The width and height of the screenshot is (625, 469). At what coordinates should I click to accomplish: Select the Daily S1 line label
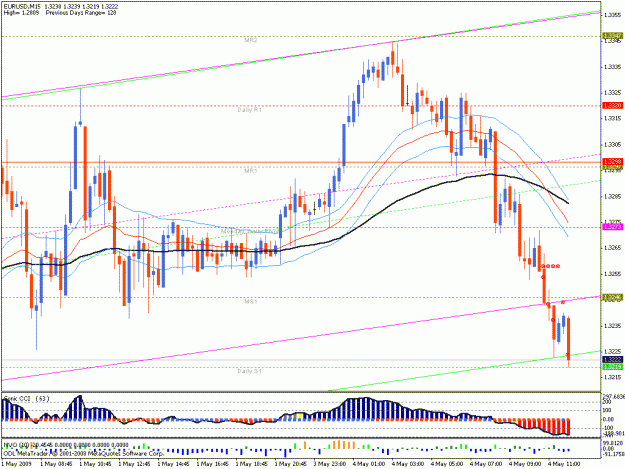pyautogui.click(x=250, y=371)
